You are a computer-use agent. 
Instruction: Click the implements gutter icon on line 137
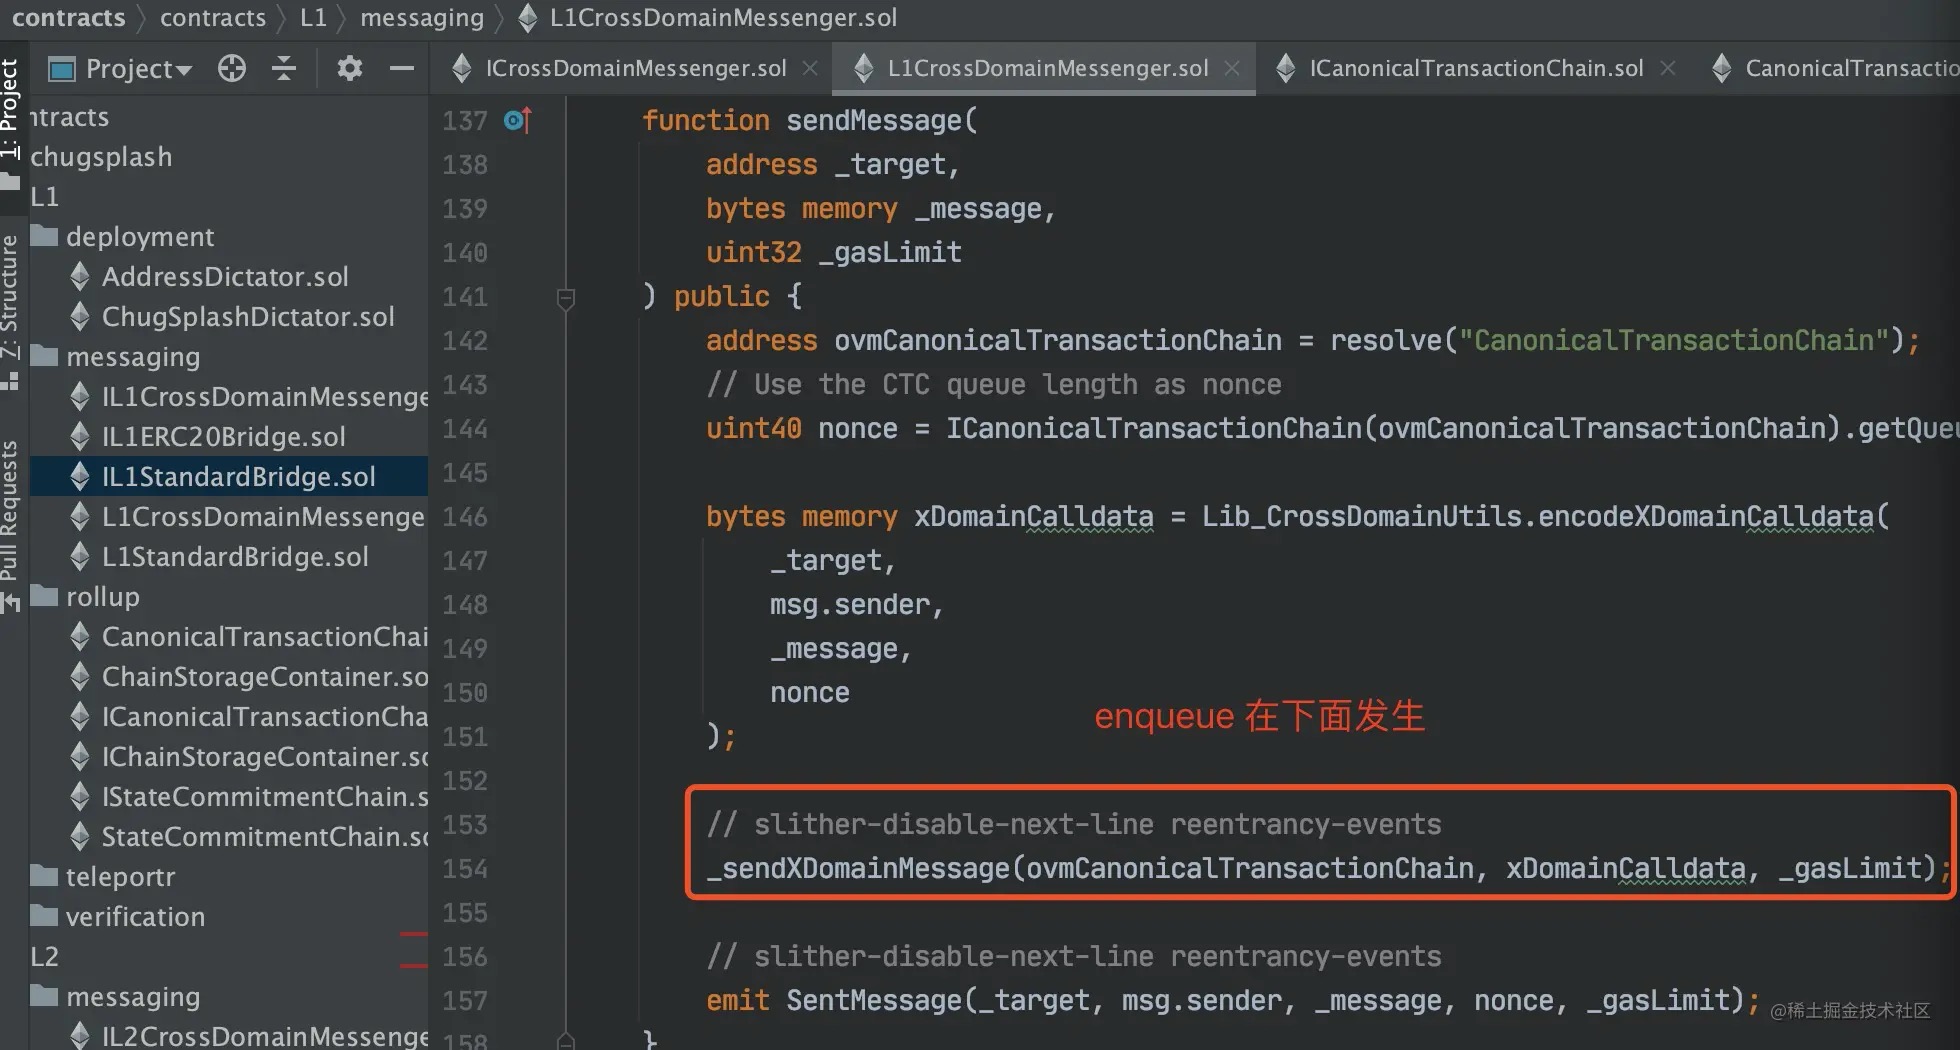518,120
